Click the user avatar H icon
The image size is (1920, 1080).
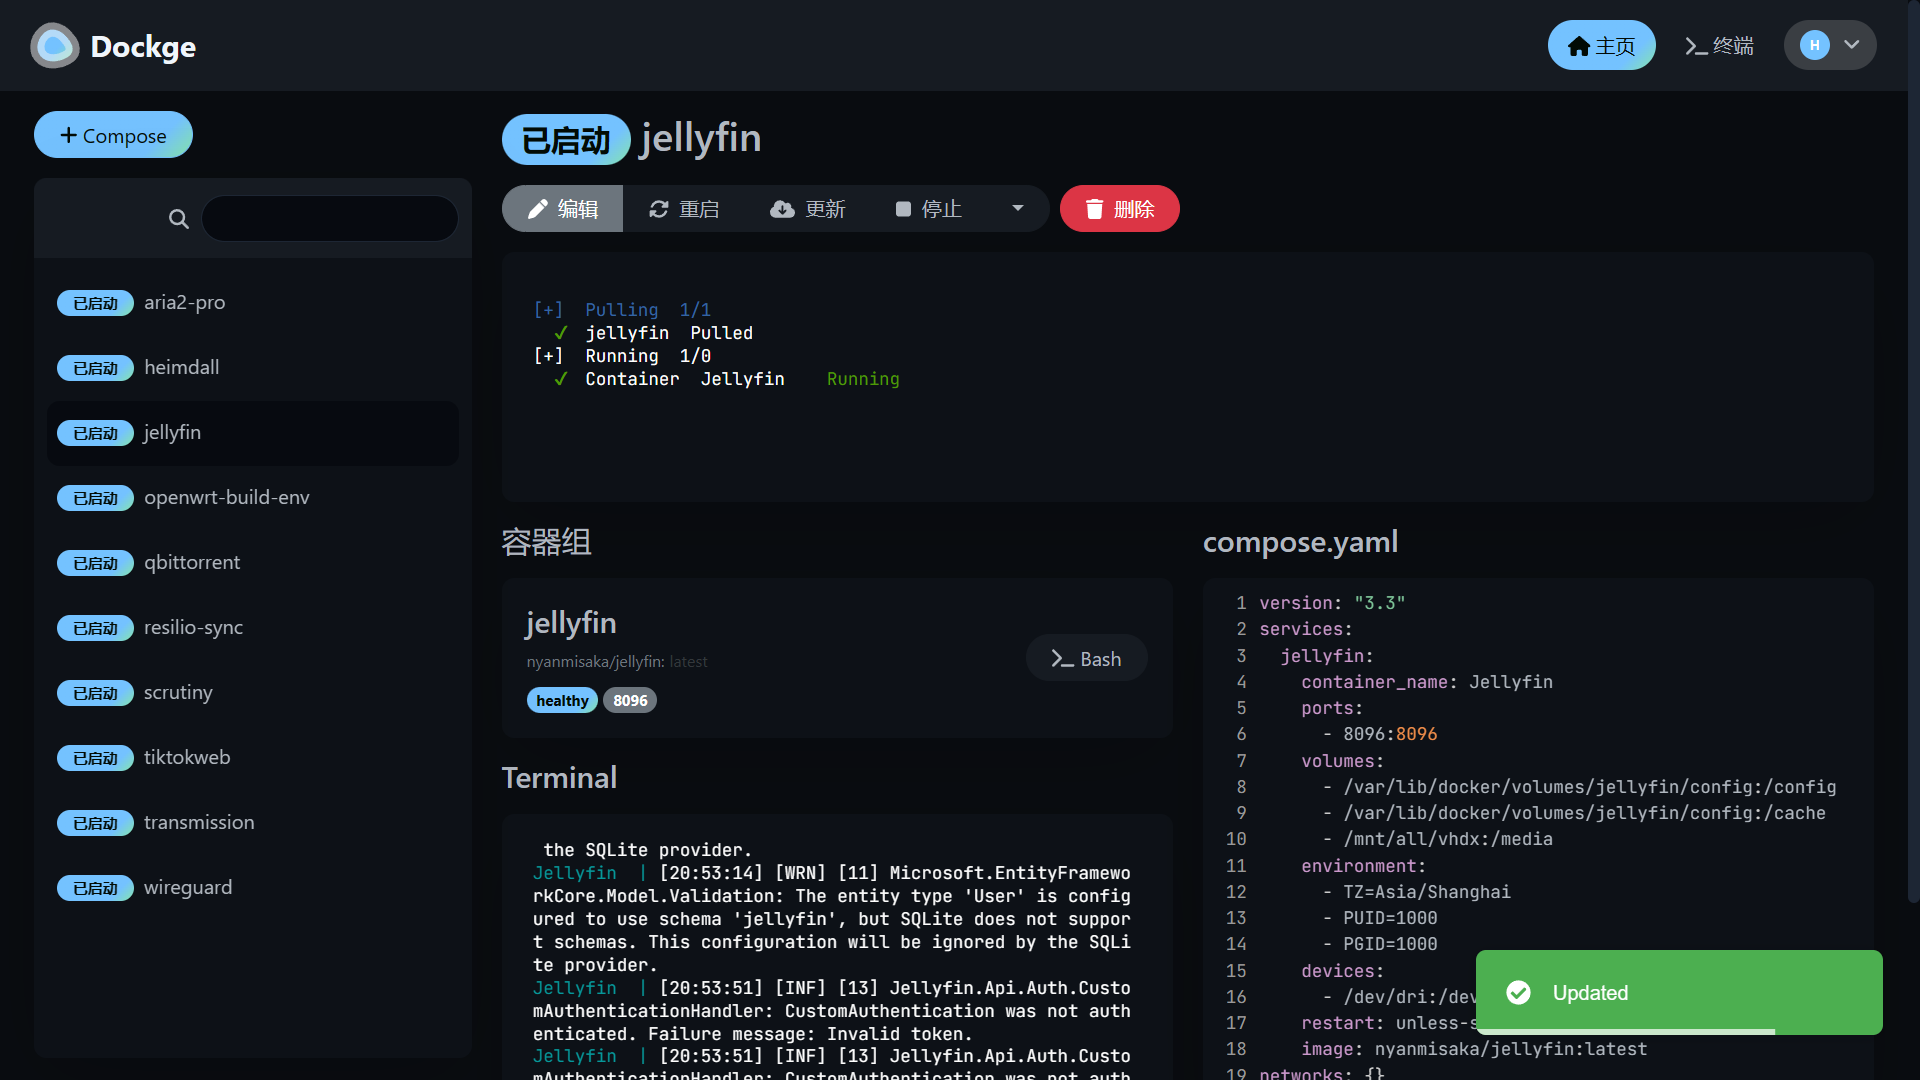coord(1814,45)
